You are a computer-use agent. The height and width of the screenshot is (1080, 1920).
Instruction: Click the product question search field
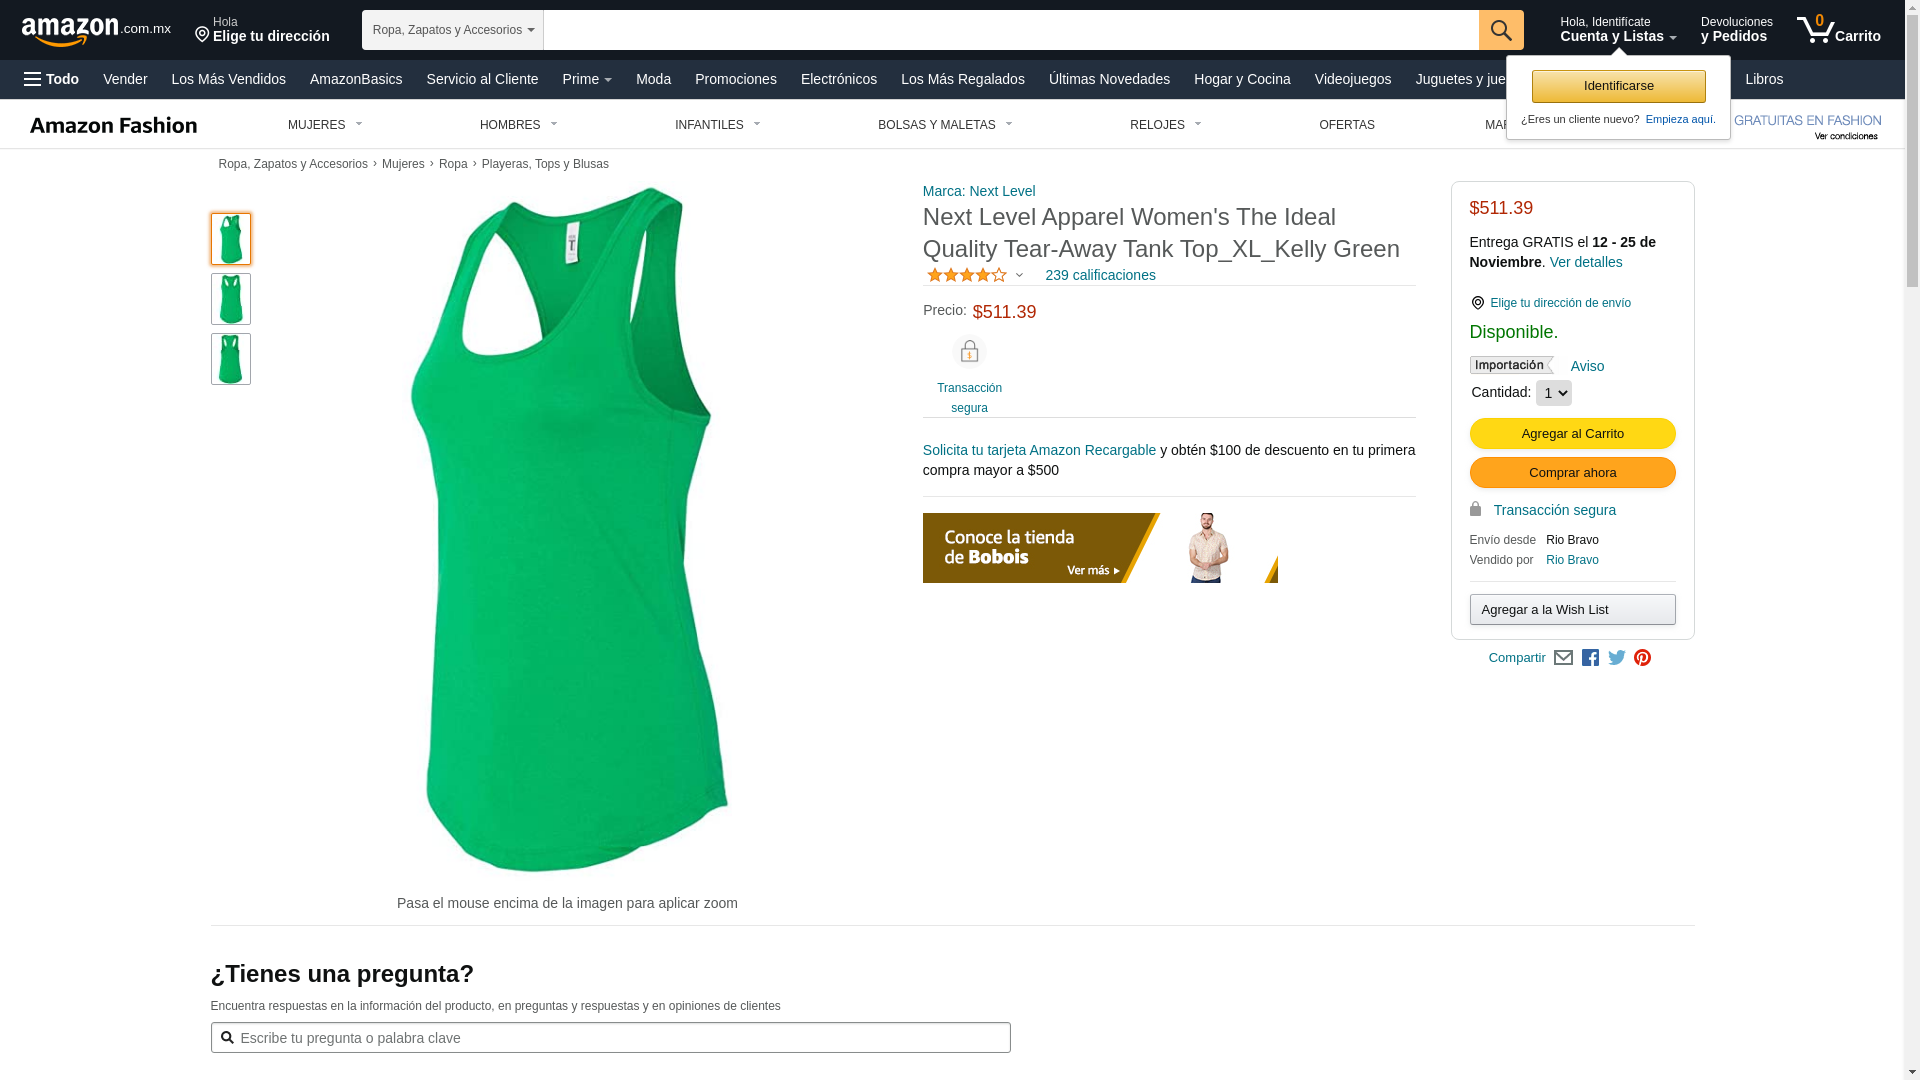(610, 1038)
